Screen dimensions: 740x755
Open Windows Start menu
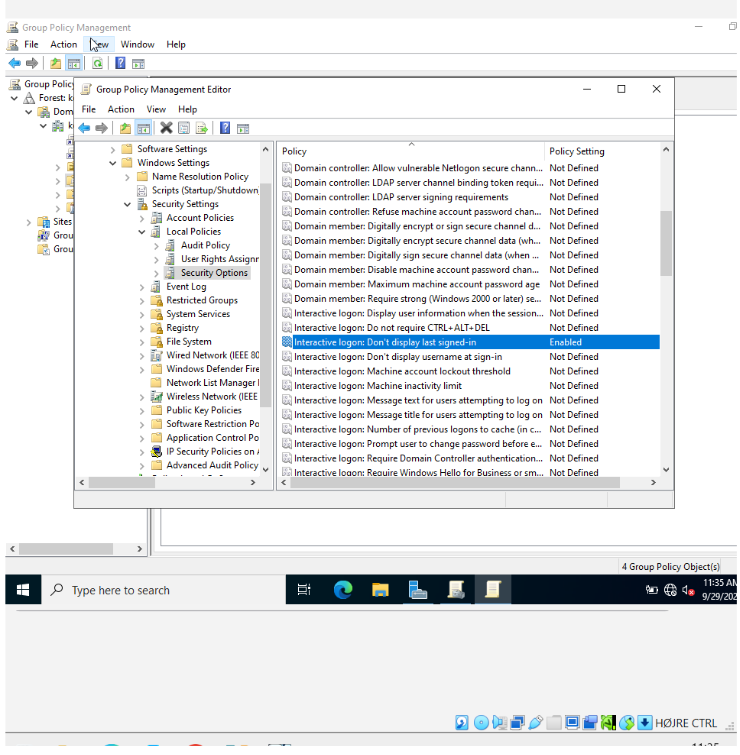click(23, 590)
